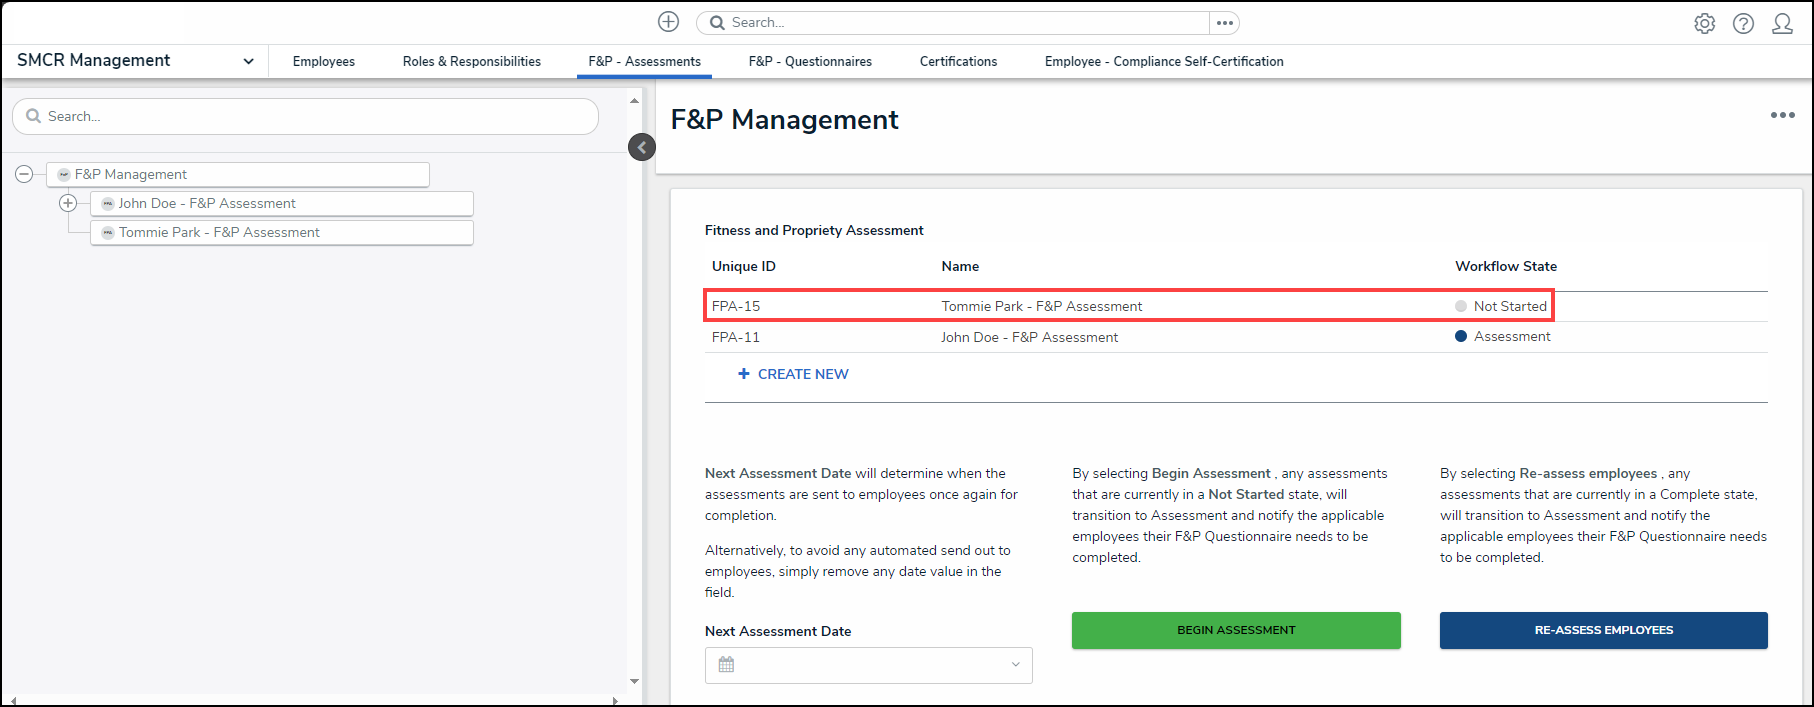Collapse the F&P Management tree node
Screen dimensions: 1814x707
pyautogui.click(x=24, y=175)
